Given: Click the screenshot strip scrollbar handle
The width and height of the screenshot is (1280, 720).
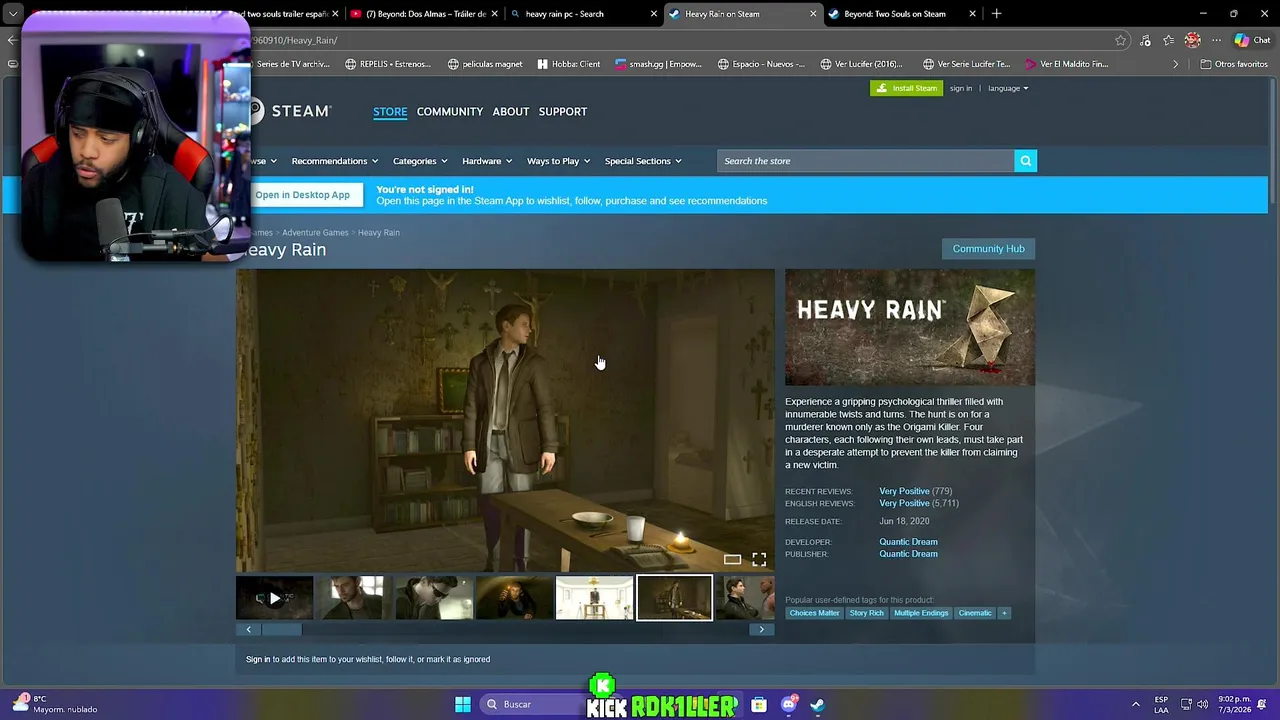Looking at the screenshot, I should click(x=281, y=629).
